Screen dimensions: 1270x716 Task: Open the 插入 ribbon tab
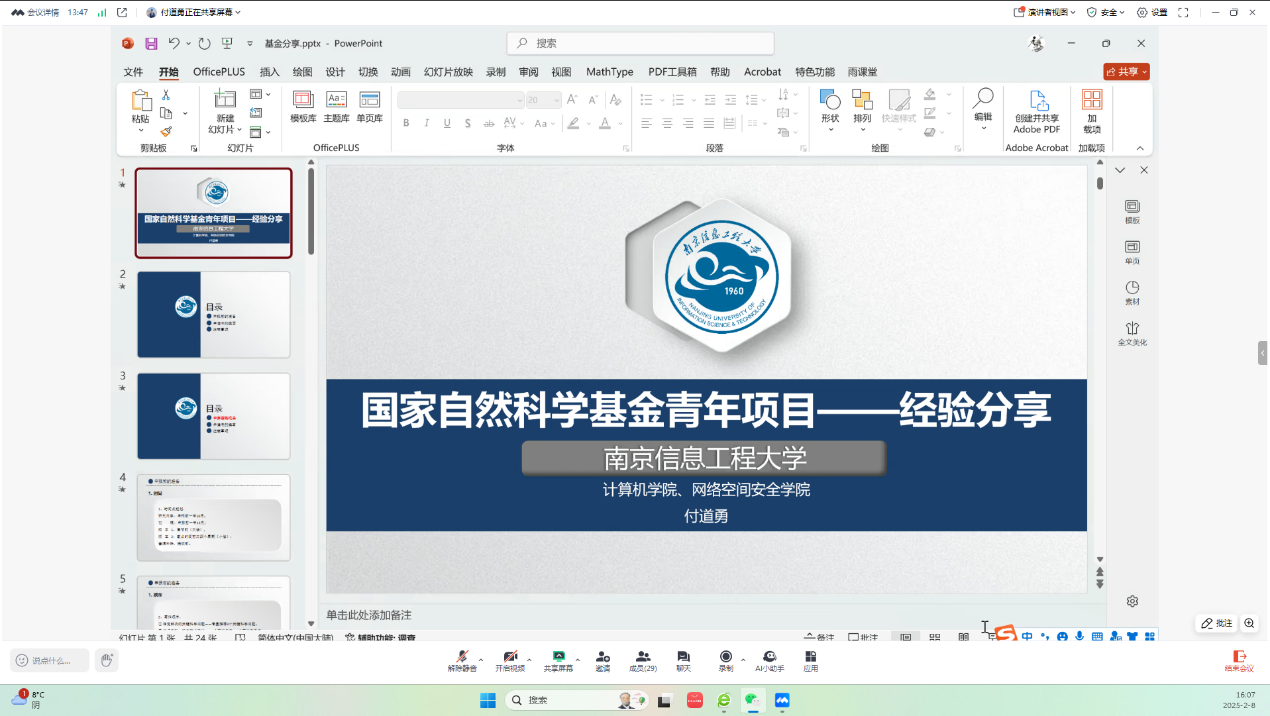pyautogui.click(x=270, y=72)
